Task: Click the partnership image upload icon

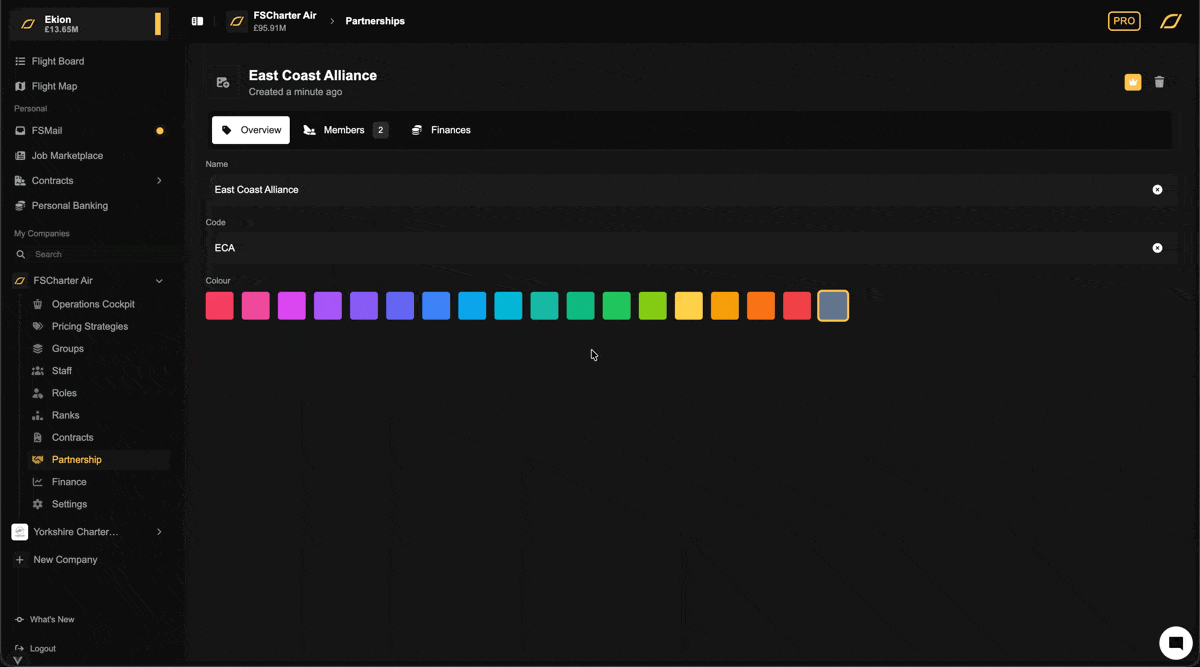Action: (223, 83)
